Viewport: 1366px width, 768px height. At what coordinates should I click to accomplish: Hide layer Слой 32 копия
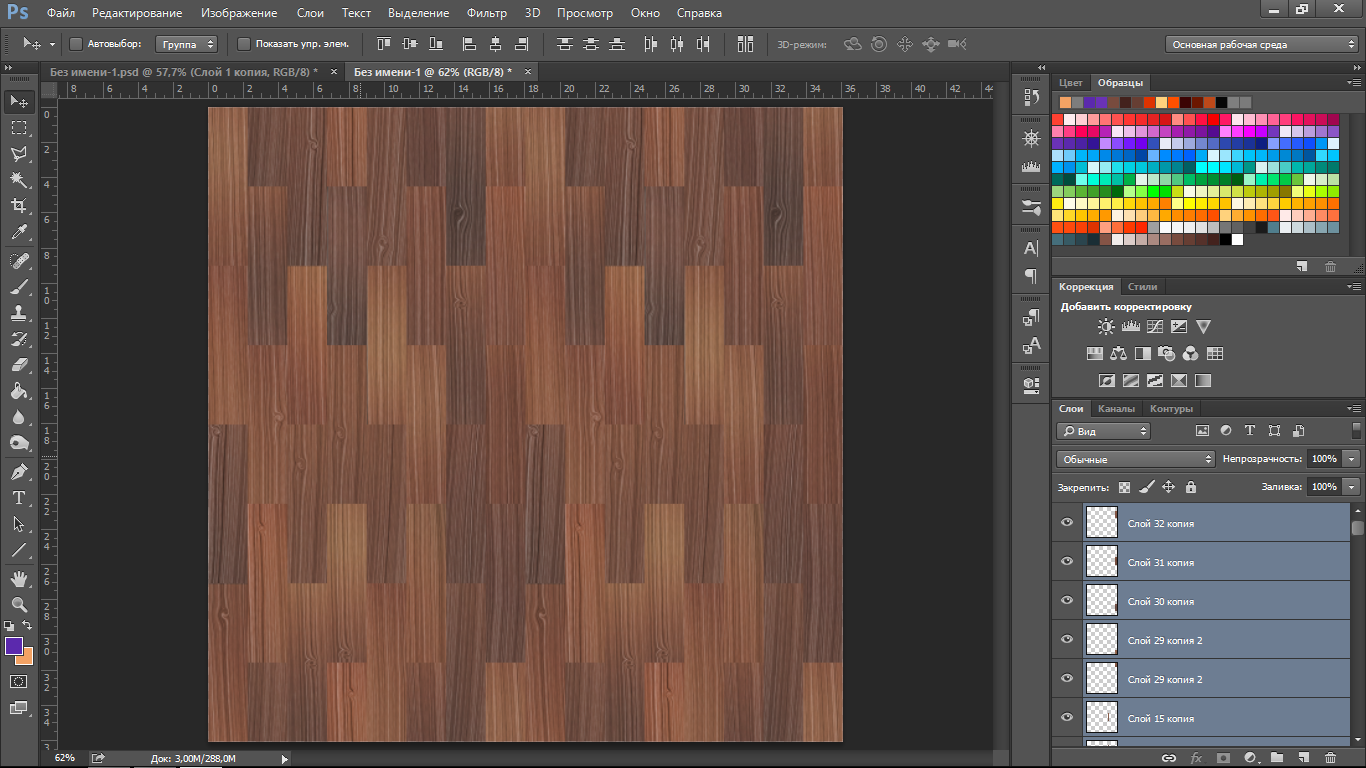1066,523
